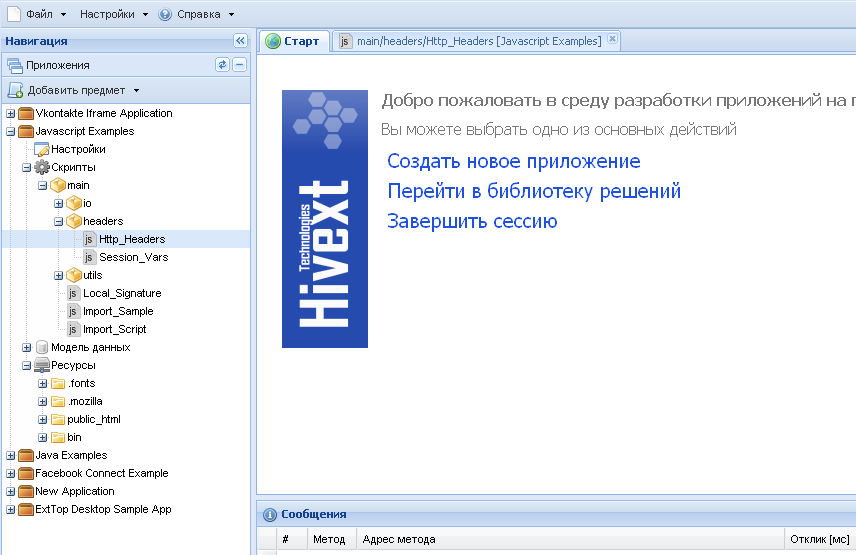Expand the Java Examples node
Screen dimensions: 856x555
10,456
